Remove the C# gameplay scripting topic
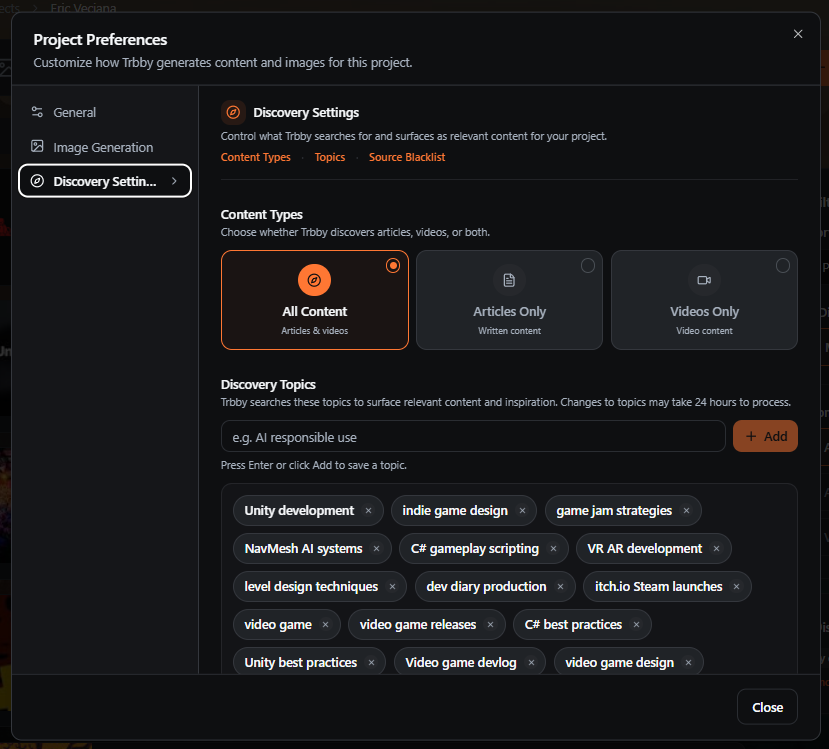Viewport: 829px width, 749px height. pos(554,549)
